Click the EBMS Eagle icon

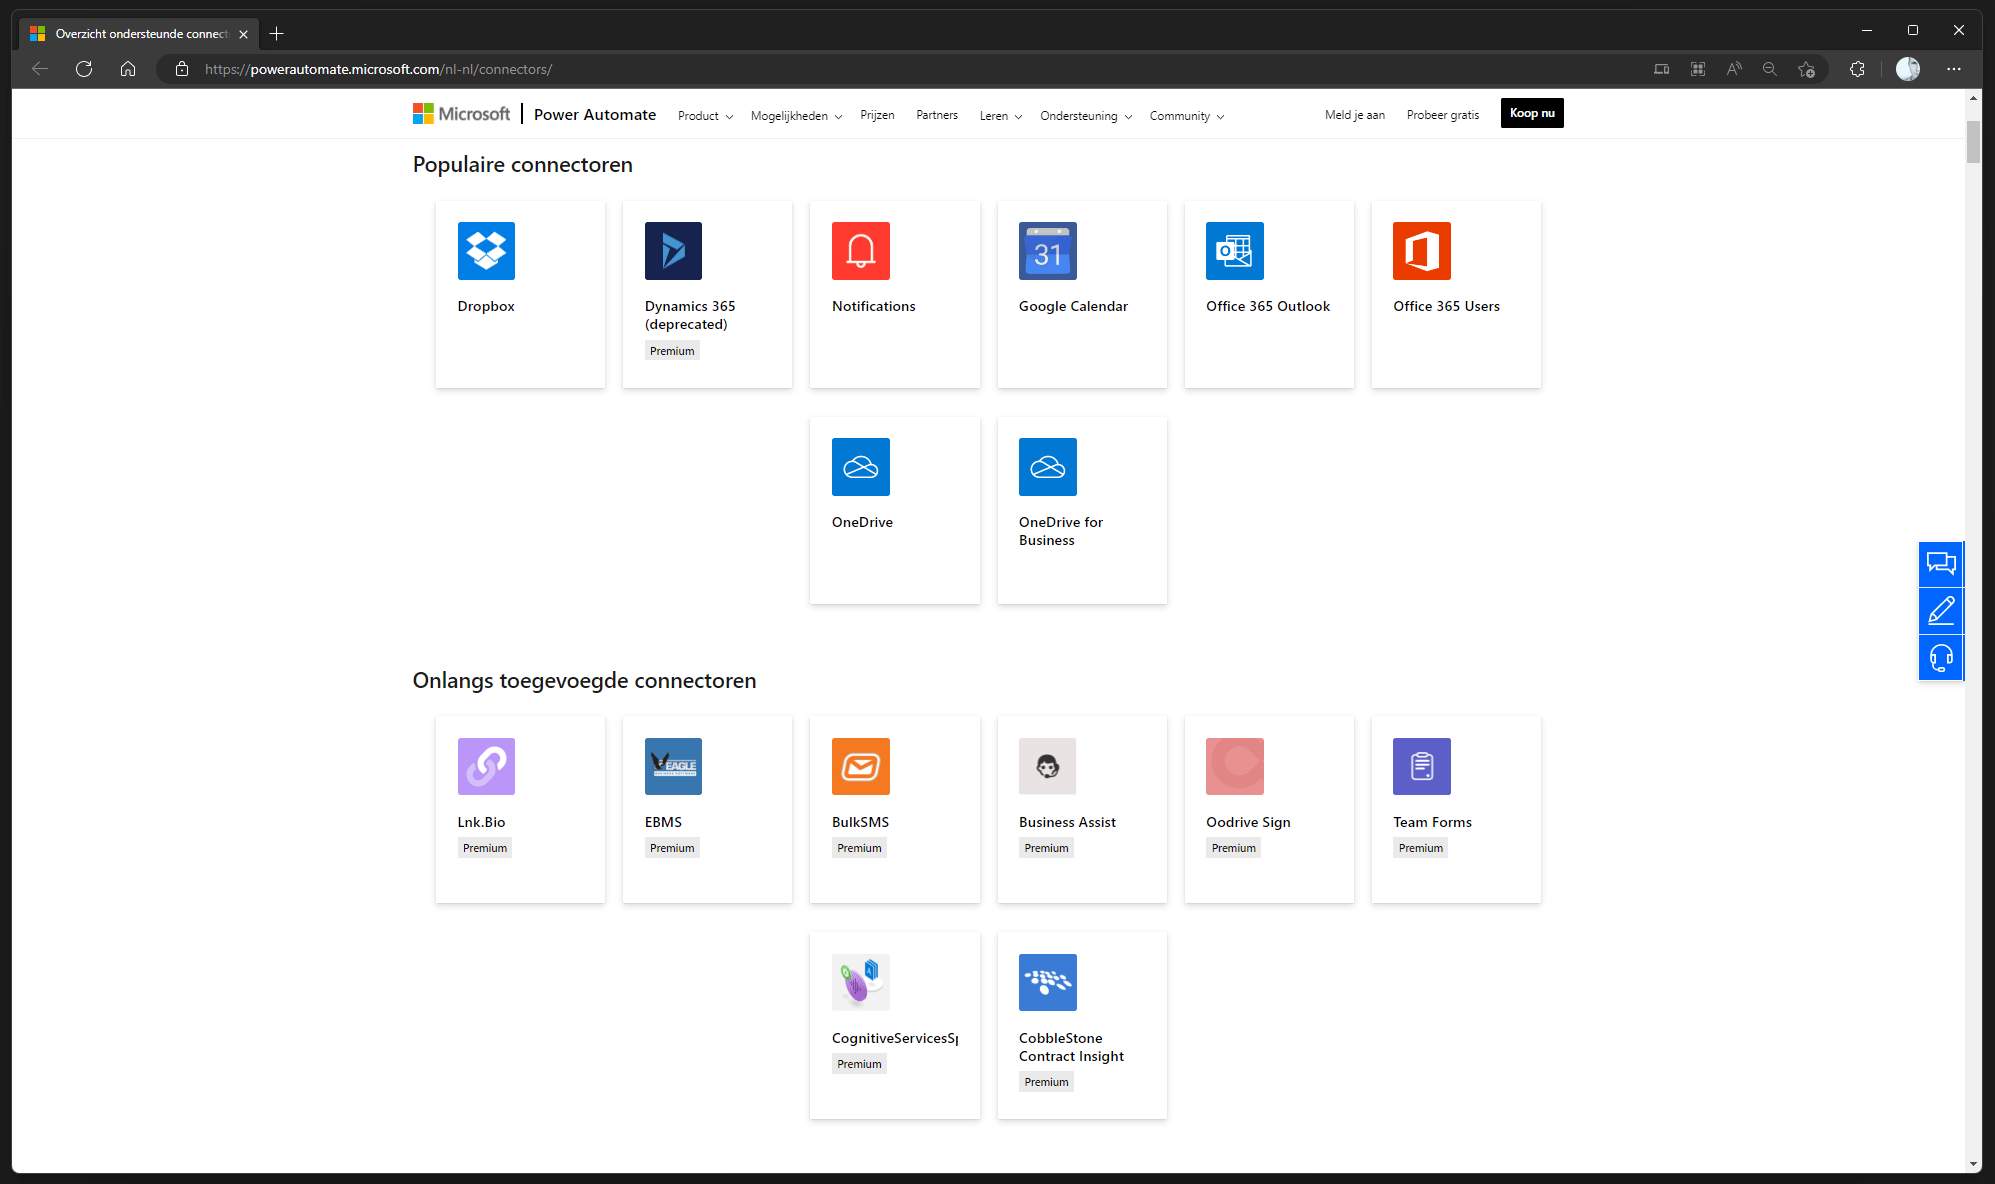coord(673,767)
